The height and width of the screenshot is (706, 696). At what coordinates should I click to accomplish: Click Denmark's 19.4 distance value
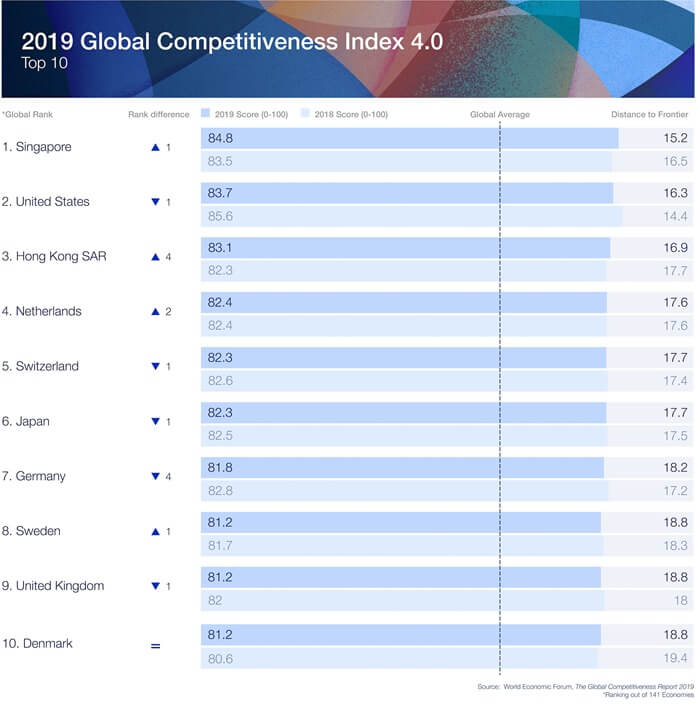tap(675, 658)
